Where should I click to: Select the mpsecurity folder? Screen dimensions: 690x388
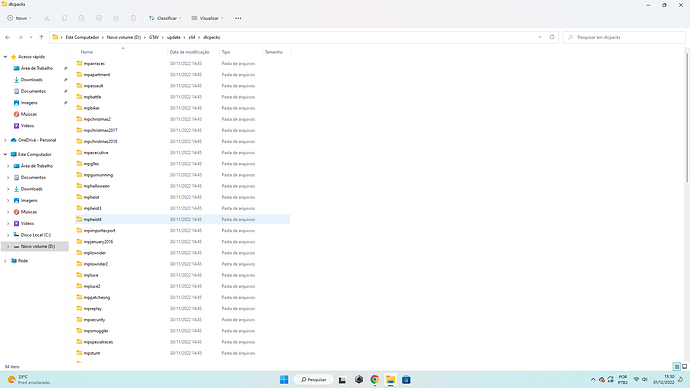tap(94, 320)
